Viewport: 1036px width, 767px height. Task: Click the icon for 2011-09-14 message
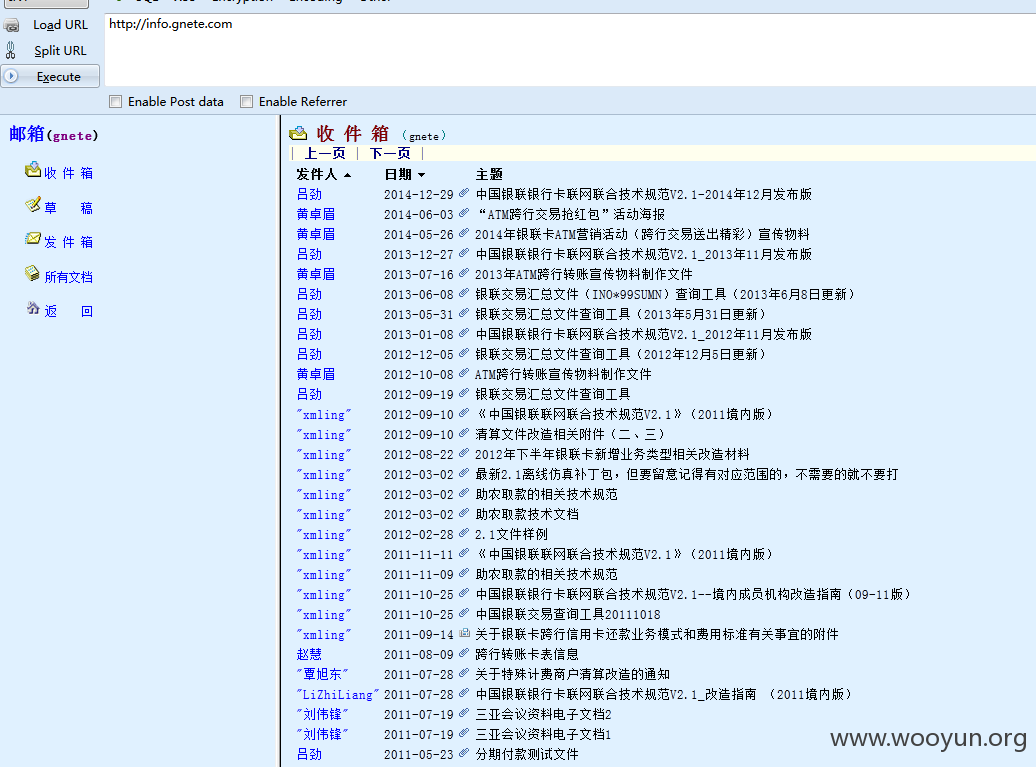click(464, 633)
